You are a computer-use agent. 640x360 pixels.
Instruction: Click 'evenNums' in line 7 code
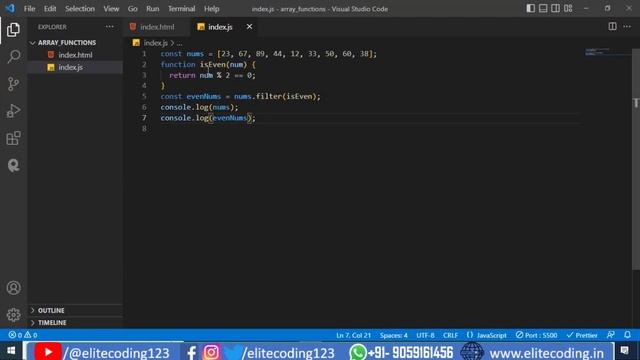(x=229, y=118)
